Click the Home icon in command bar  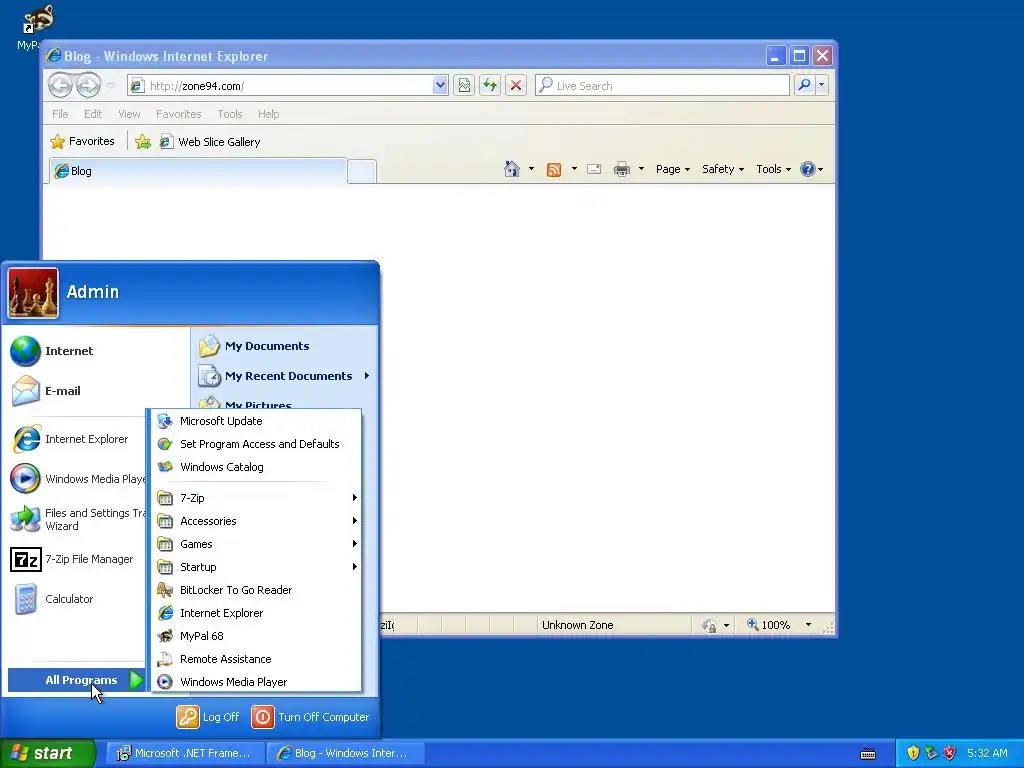click(511, 169)
